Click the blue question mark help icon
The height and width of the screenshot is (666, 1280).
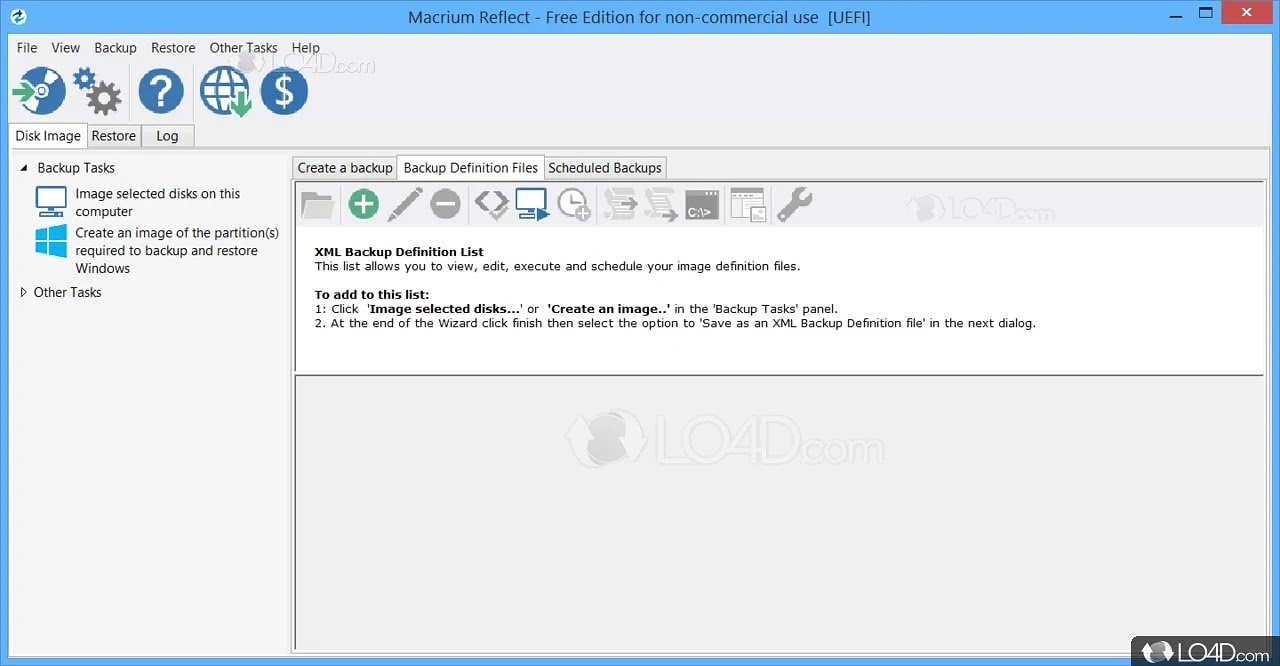pyautogui.click(x=161, y=92)
